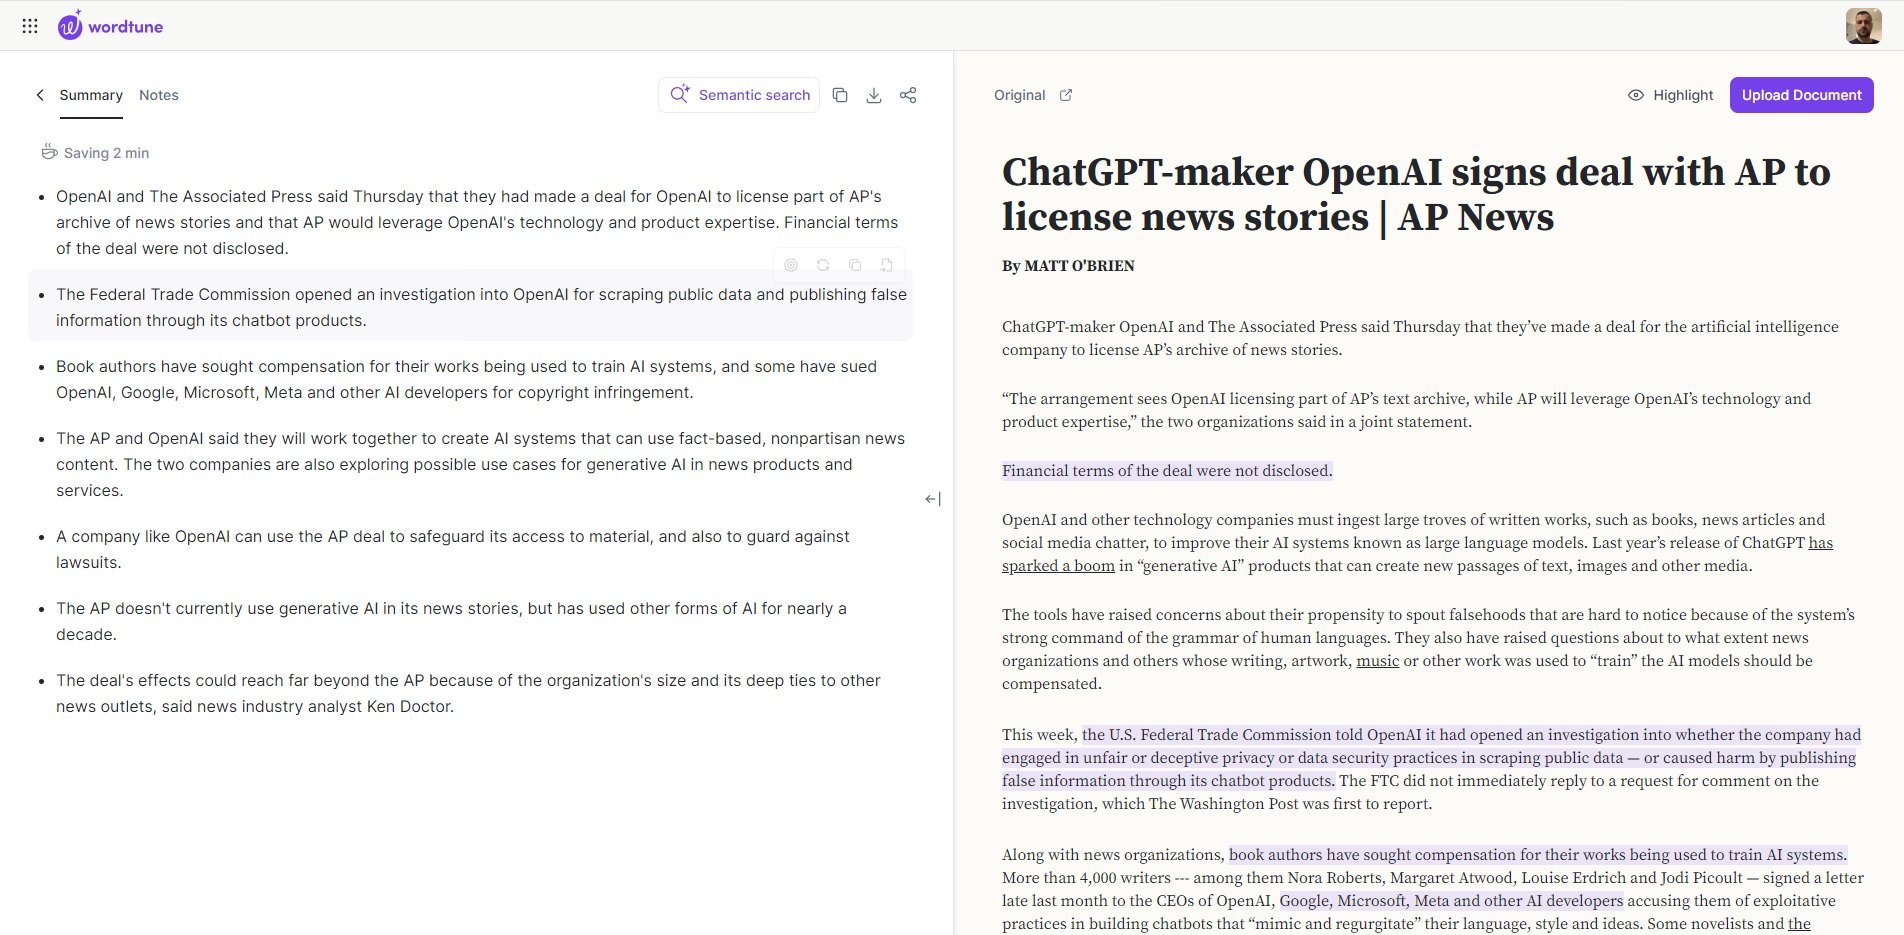The width and height of the screenshot is (1904, 935).
Task: Open the apps grid menu
Action: coord(30,26)
